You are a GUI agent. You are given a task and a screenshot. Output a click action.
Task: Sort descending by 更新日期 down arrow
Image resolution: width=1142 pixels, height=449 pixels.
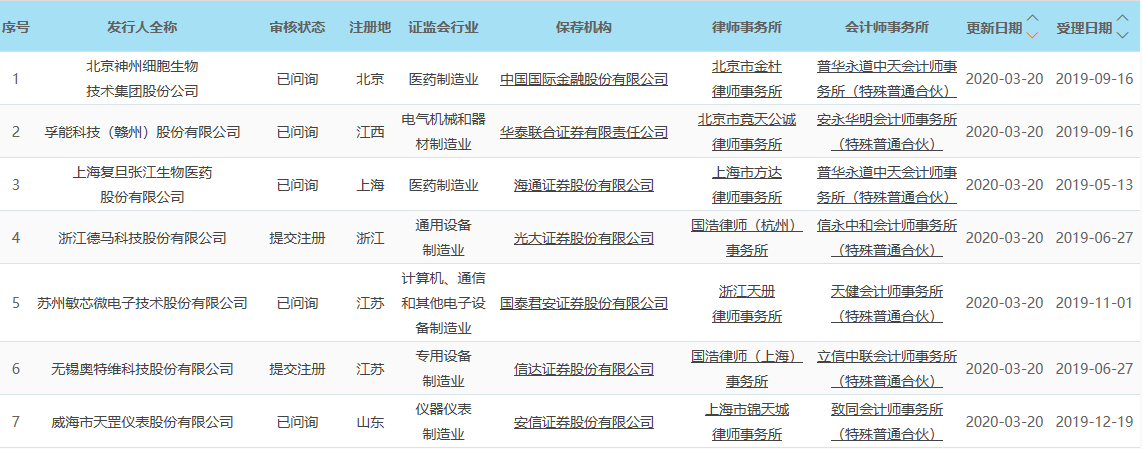point(1032,34)
